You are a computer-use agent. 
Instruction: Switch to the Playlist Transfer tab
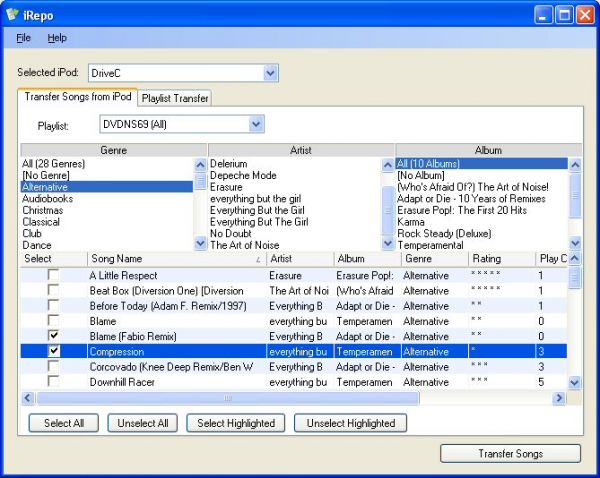point(175,98)
